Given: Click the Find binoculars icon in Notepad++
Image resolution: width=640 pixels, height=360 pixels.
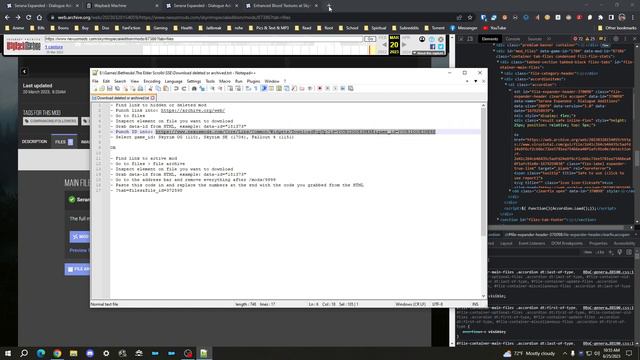Looking at the screenshot, I should (194, 88).
